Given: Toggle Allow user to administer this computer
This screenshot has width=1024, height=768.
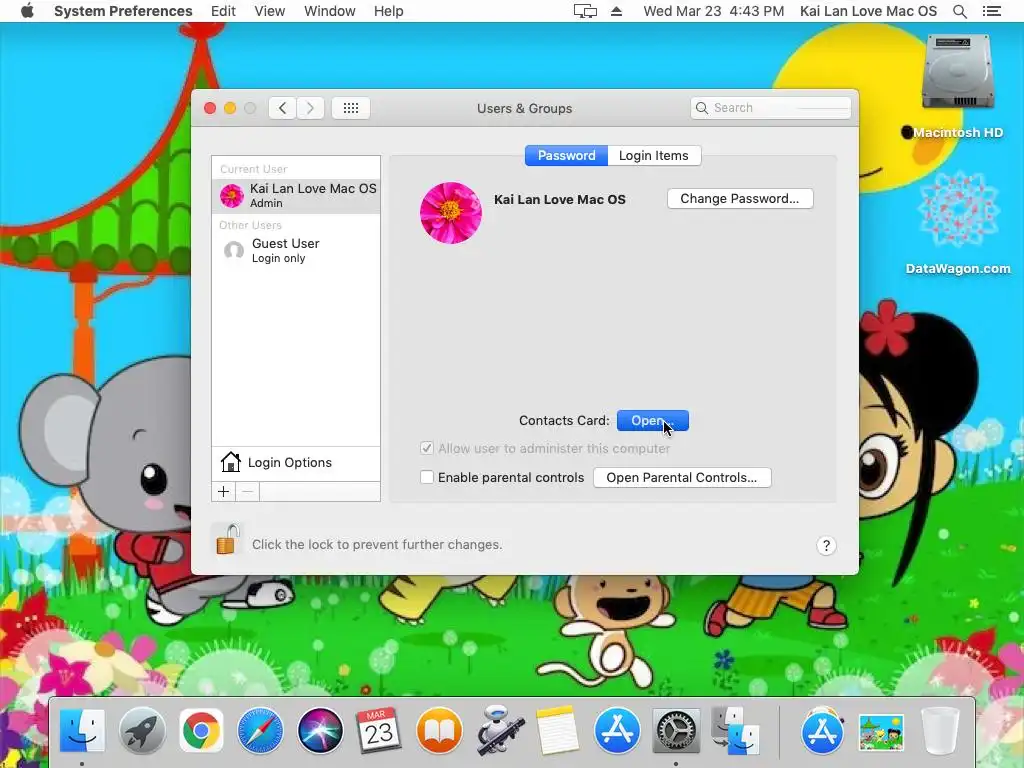Looking at the screenshot, I should pos(426,449).
